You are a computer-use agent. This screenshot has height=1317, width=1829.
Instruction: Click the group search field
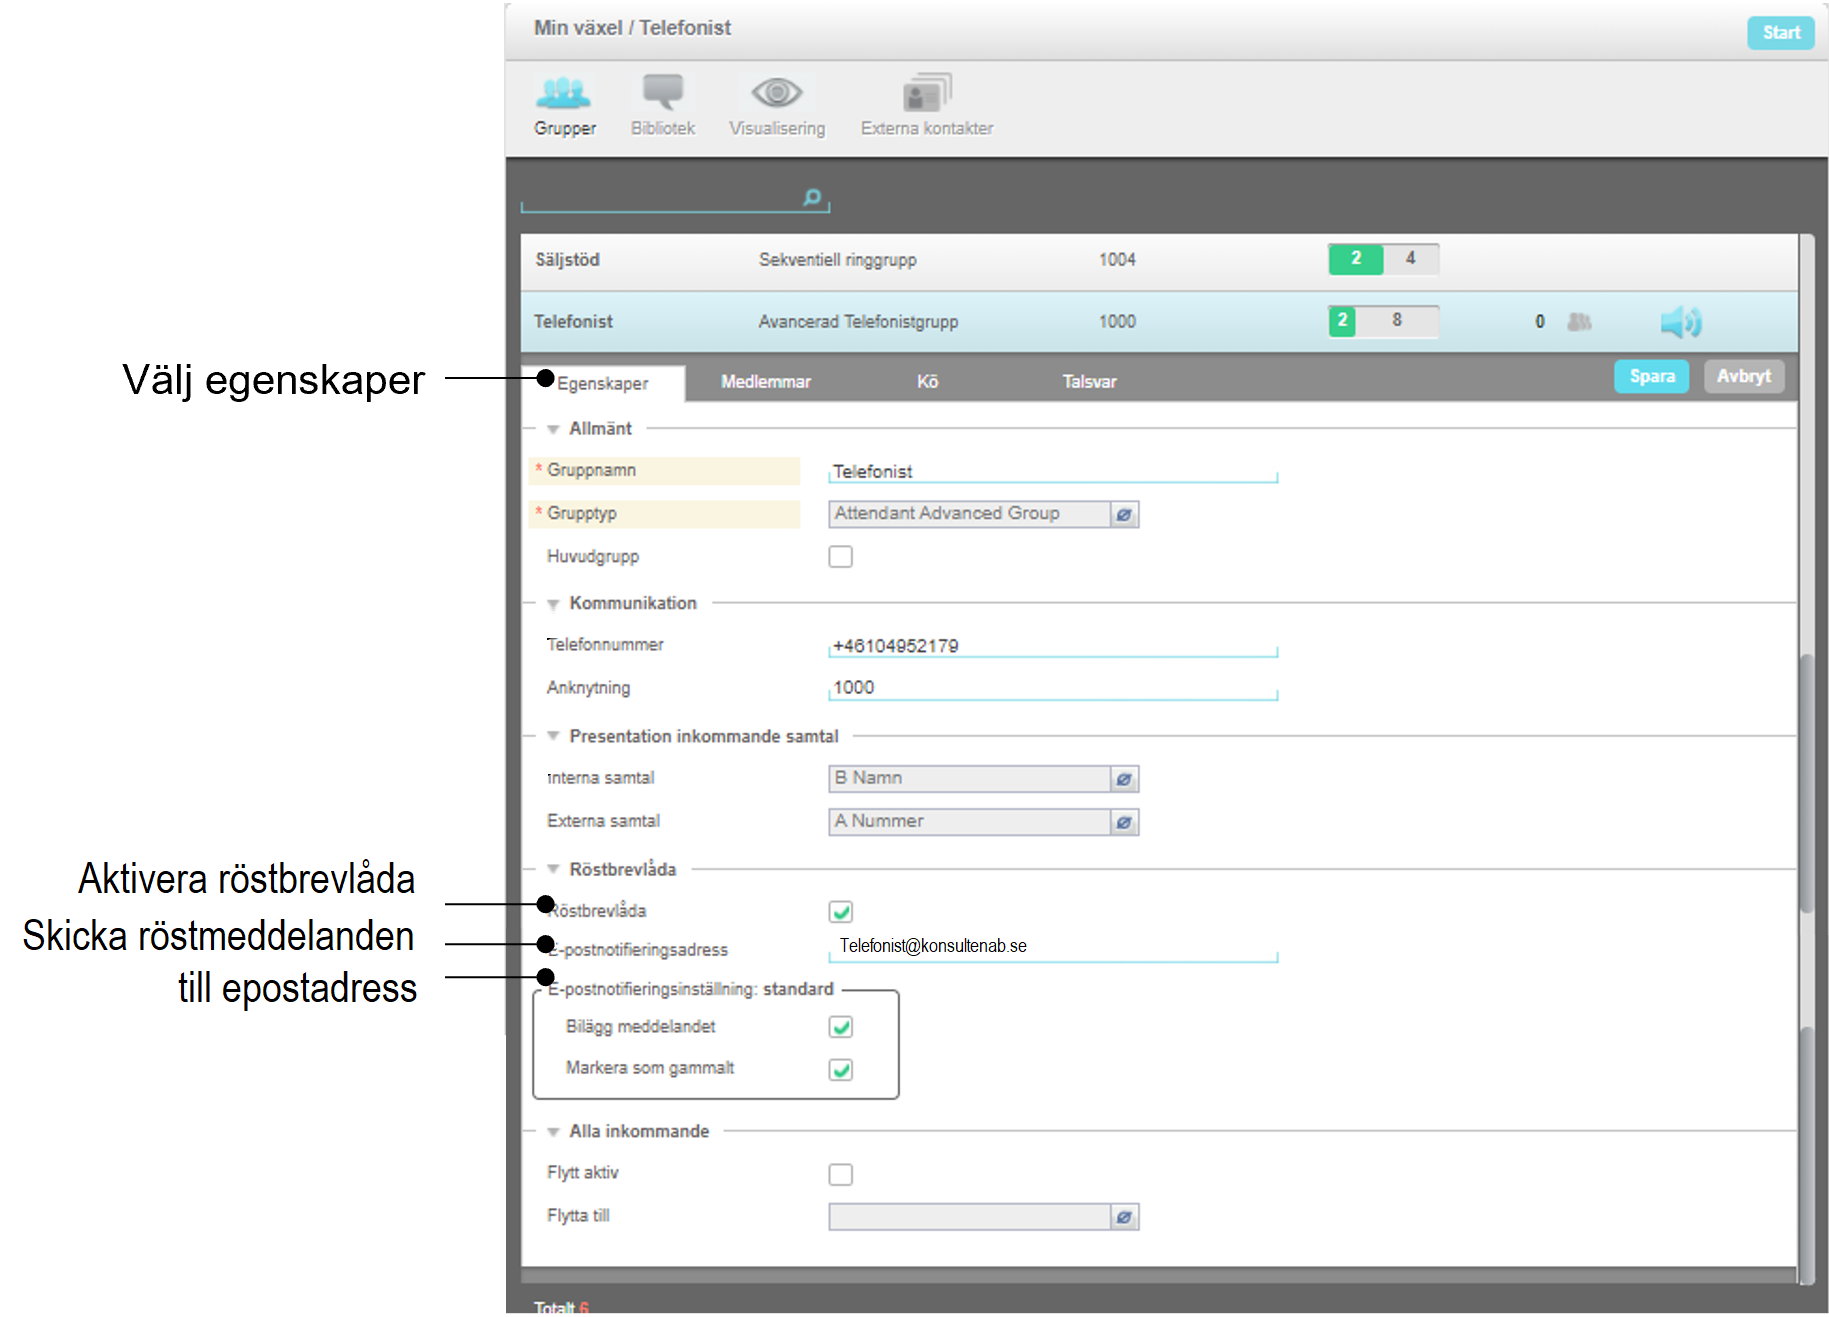[675, 199]
